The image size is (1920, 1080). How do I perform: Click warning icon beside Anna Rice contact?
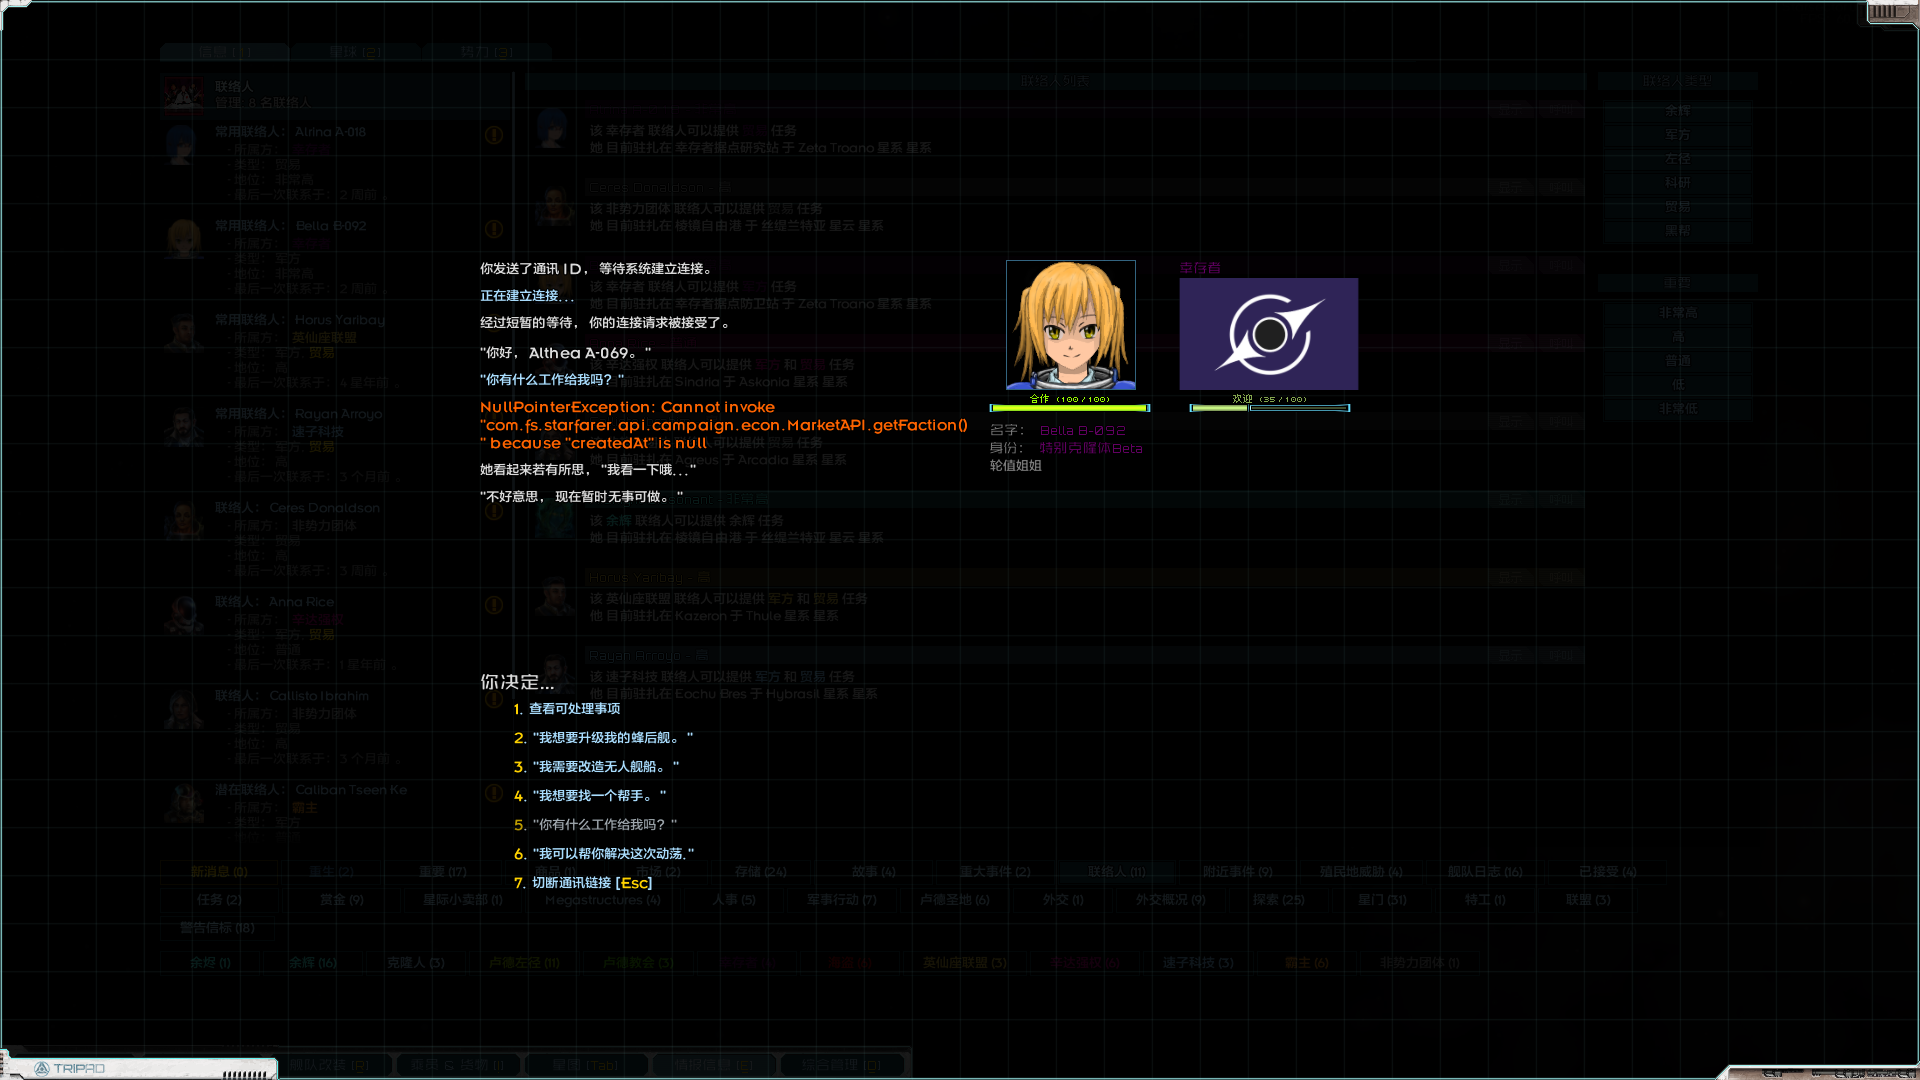(494, 605)
